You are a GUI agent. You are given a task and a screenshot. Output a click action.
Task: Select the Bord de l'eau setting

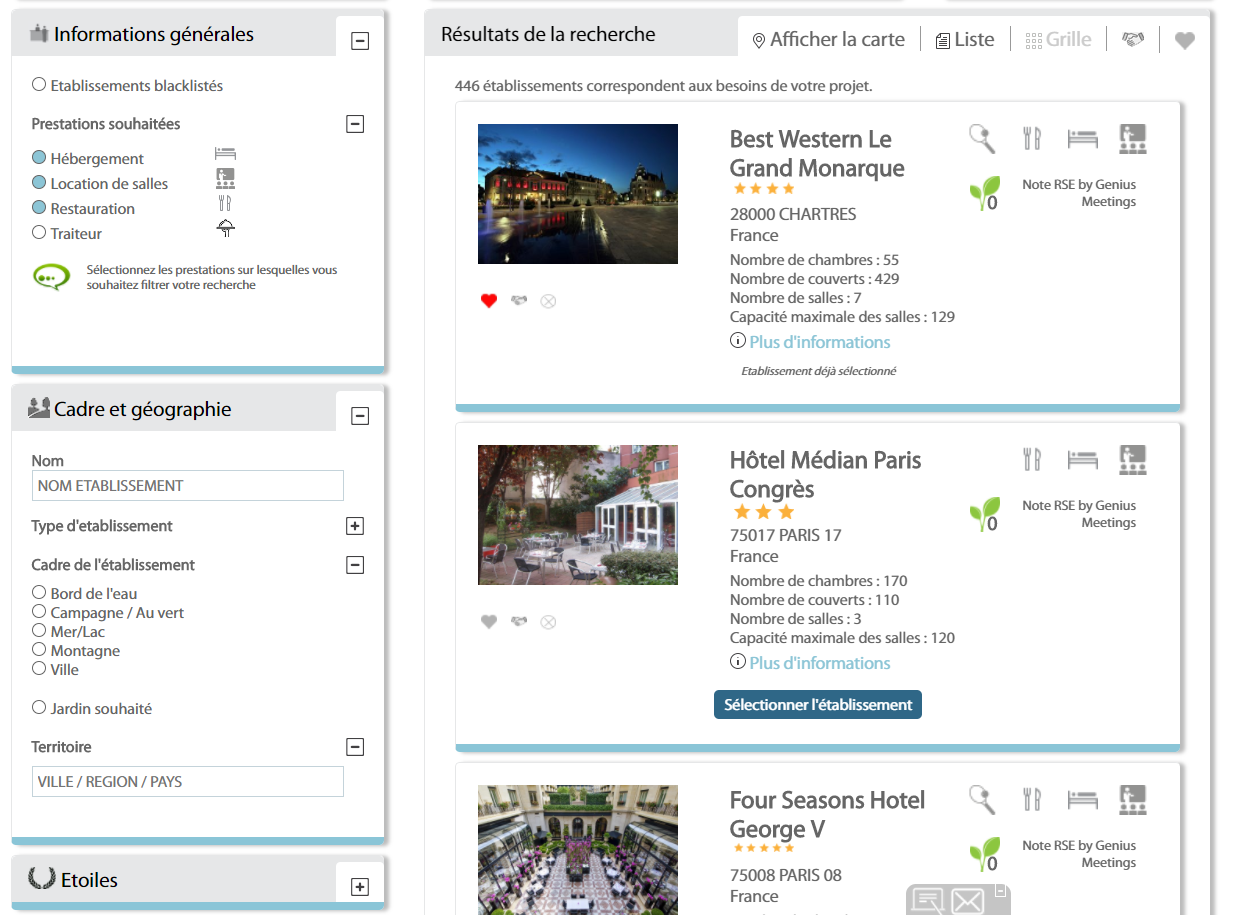click(39, 593)
